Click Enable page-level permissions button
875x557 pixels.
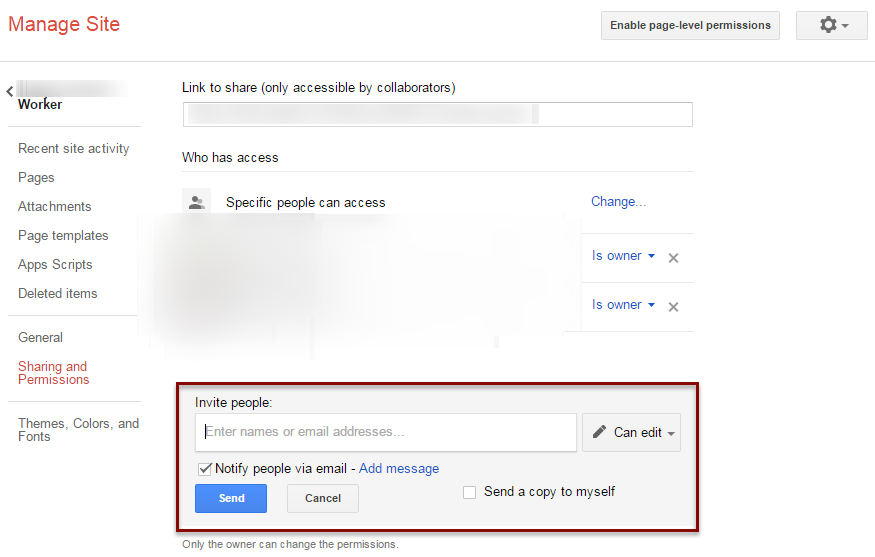pos(690,25)
